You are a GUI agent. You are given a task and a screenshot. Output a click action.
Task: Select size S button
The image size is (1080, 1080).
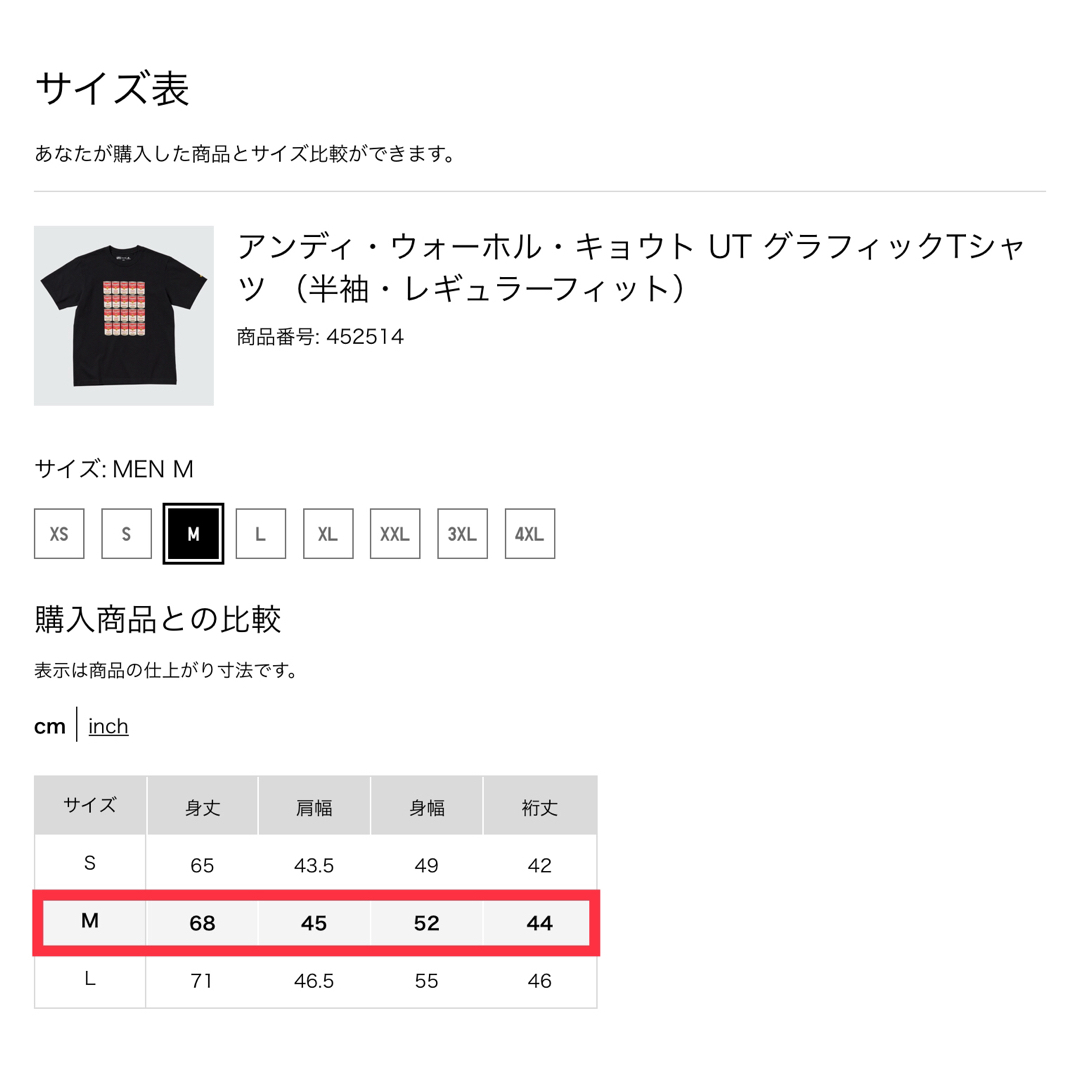[126, 534]
